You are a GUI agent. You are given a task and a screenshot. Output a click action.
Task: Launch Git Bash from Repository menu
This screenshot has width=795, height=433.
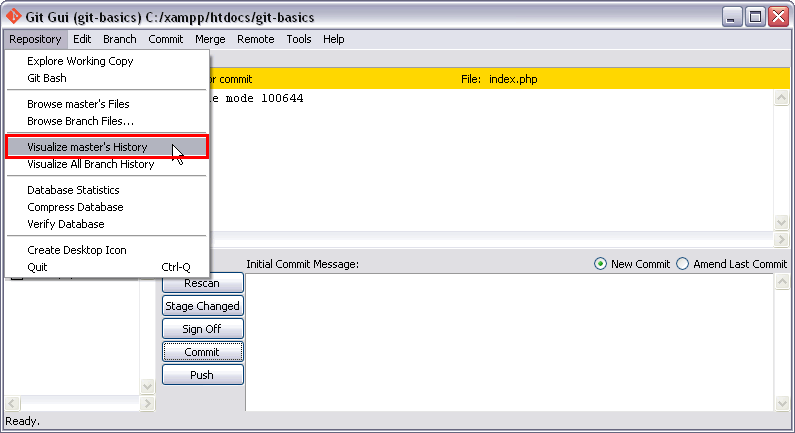(x=47, y=78)
